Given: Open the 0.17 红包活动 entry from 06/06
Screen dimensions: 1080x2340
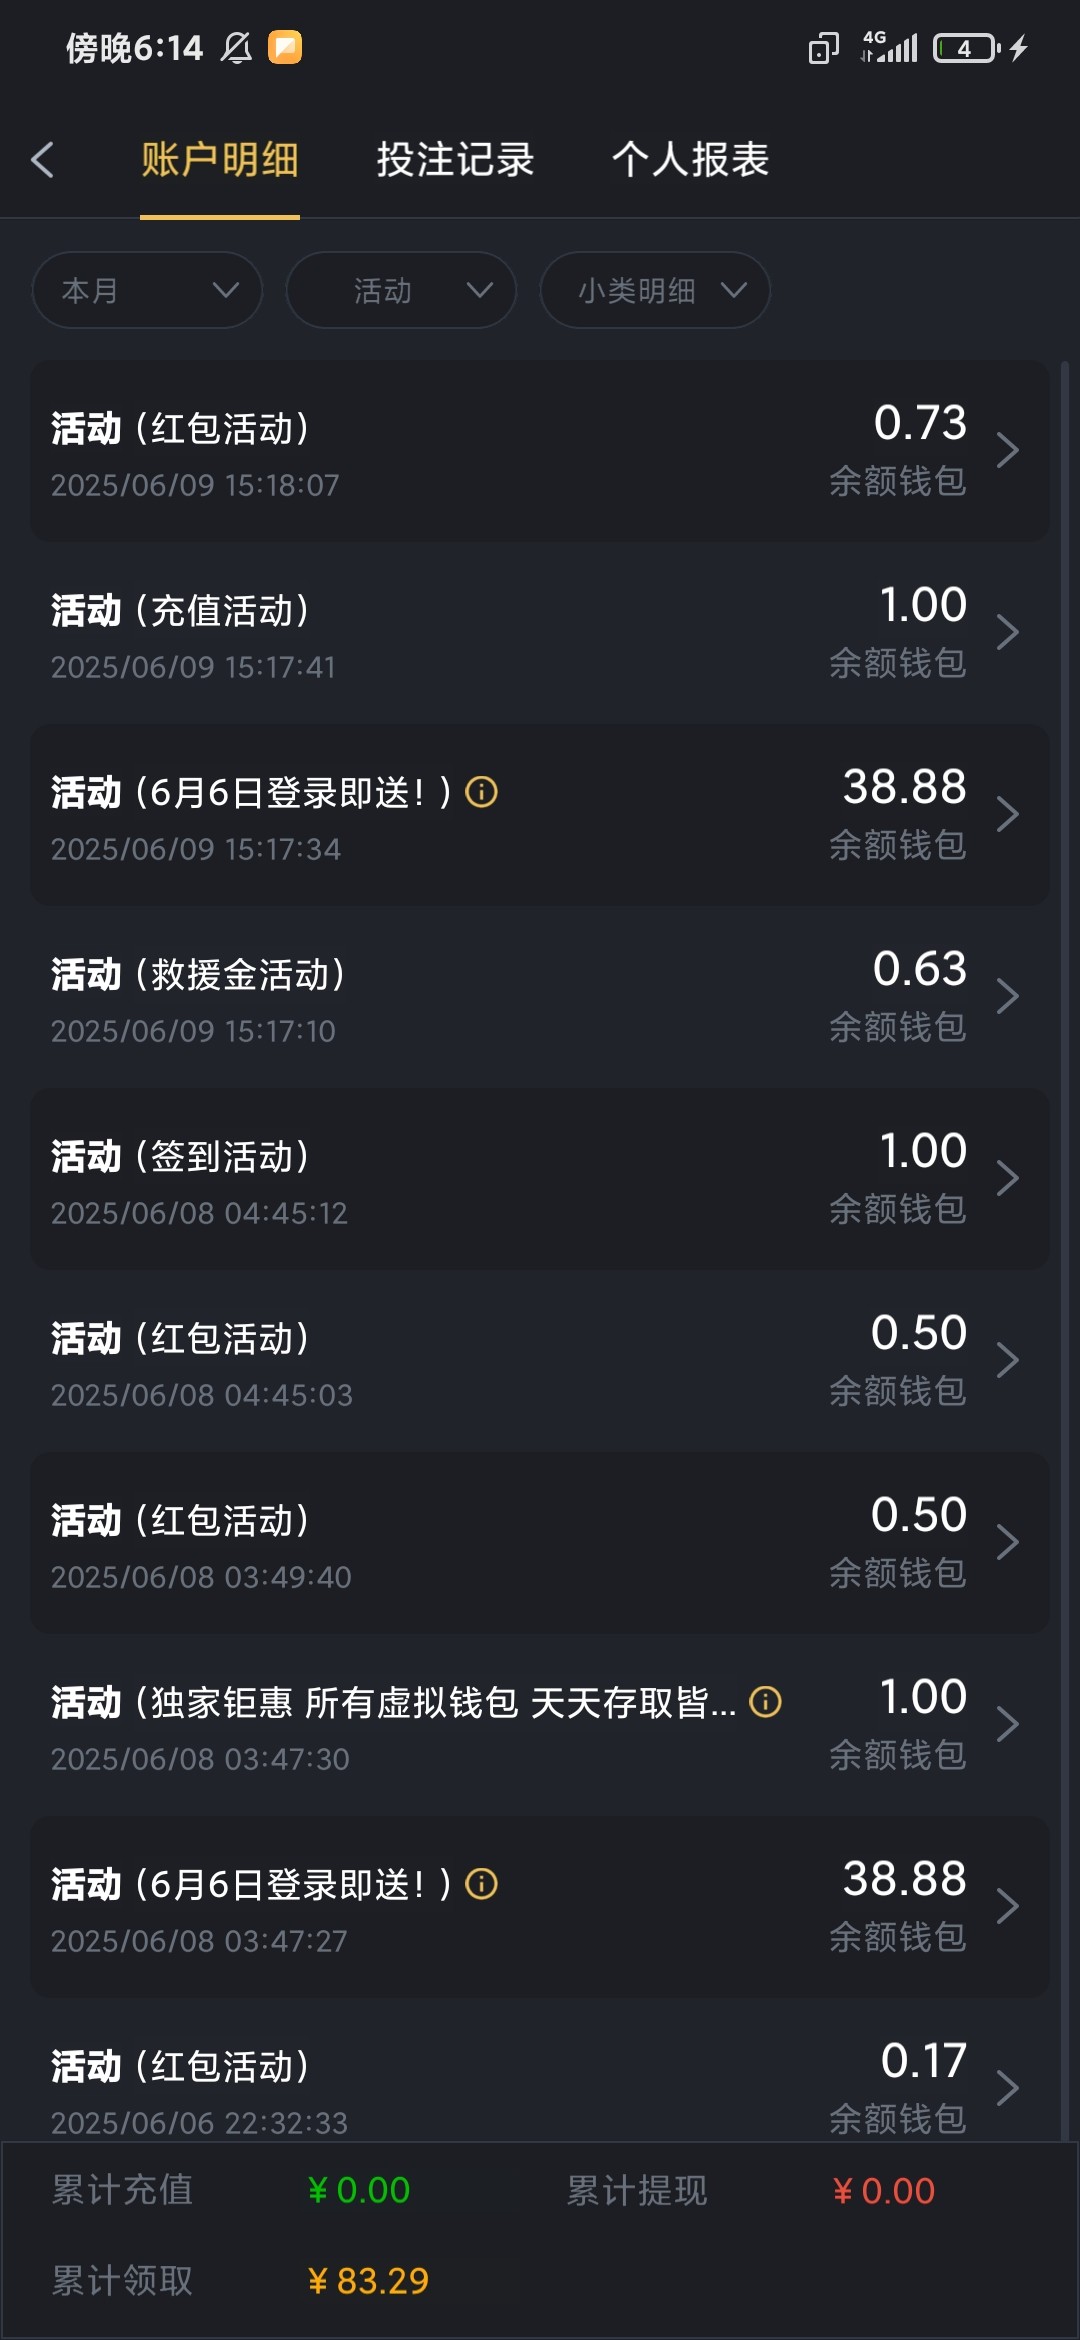Looking at the screenshot, I should click(x=540, y=2085).
